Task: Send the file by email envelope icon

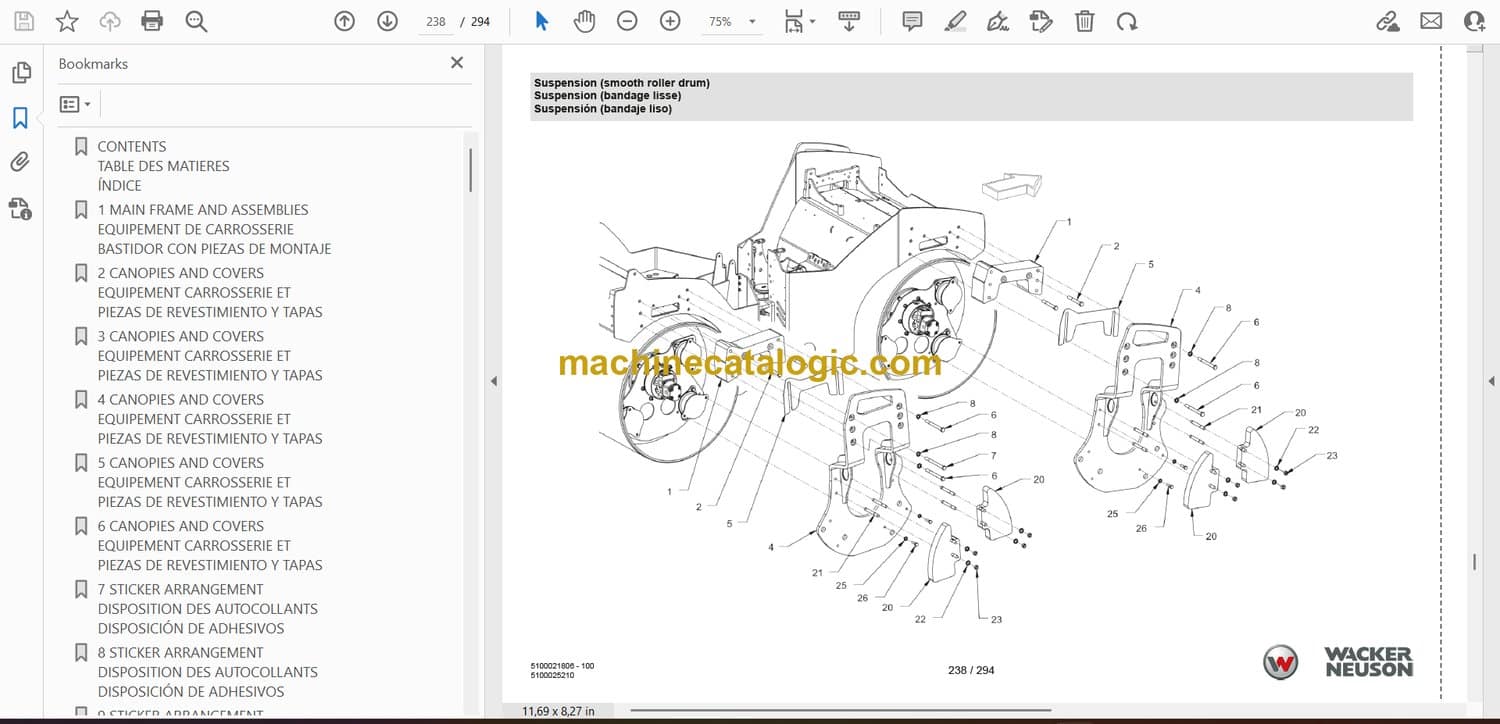Action: (1431, 21)
